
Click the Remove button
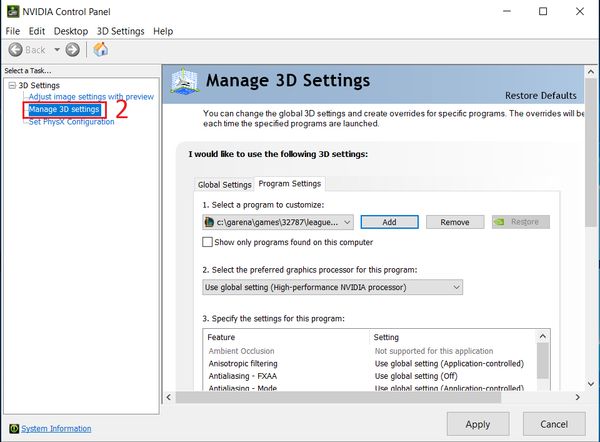click(455, 222)
